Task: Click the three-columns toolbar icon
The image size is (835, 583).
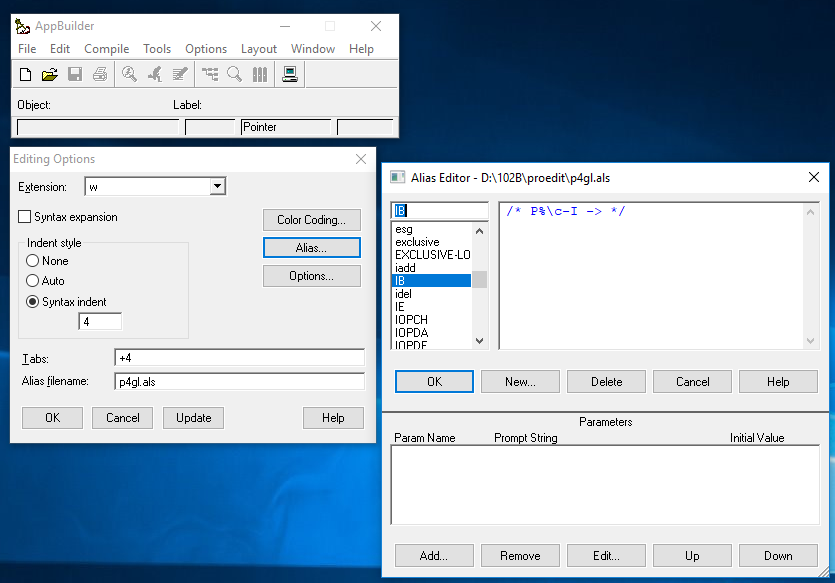Action: 260,74
